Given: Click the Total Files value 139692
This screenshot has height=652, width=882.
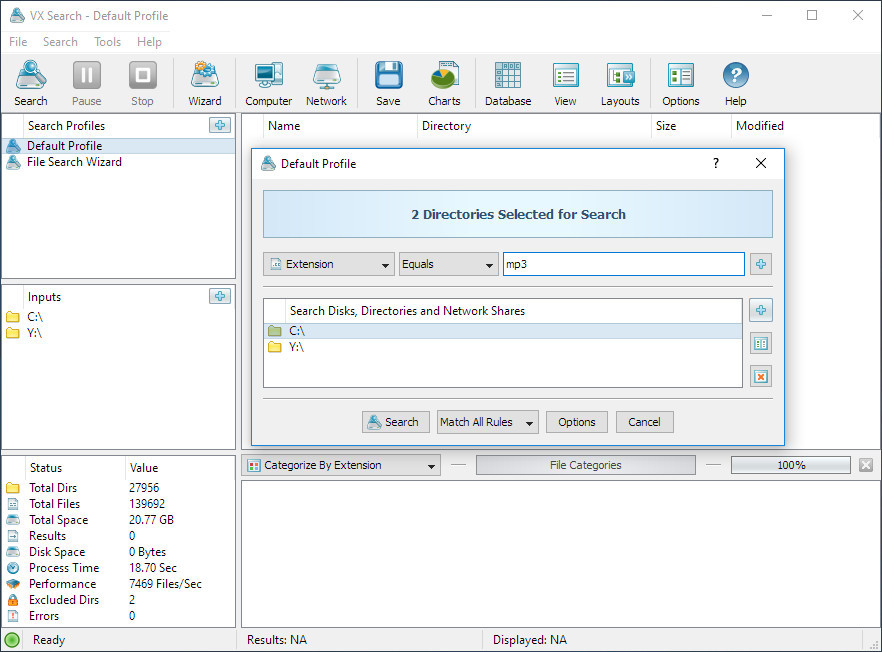Looking at the screenshot, I should 147,504.
